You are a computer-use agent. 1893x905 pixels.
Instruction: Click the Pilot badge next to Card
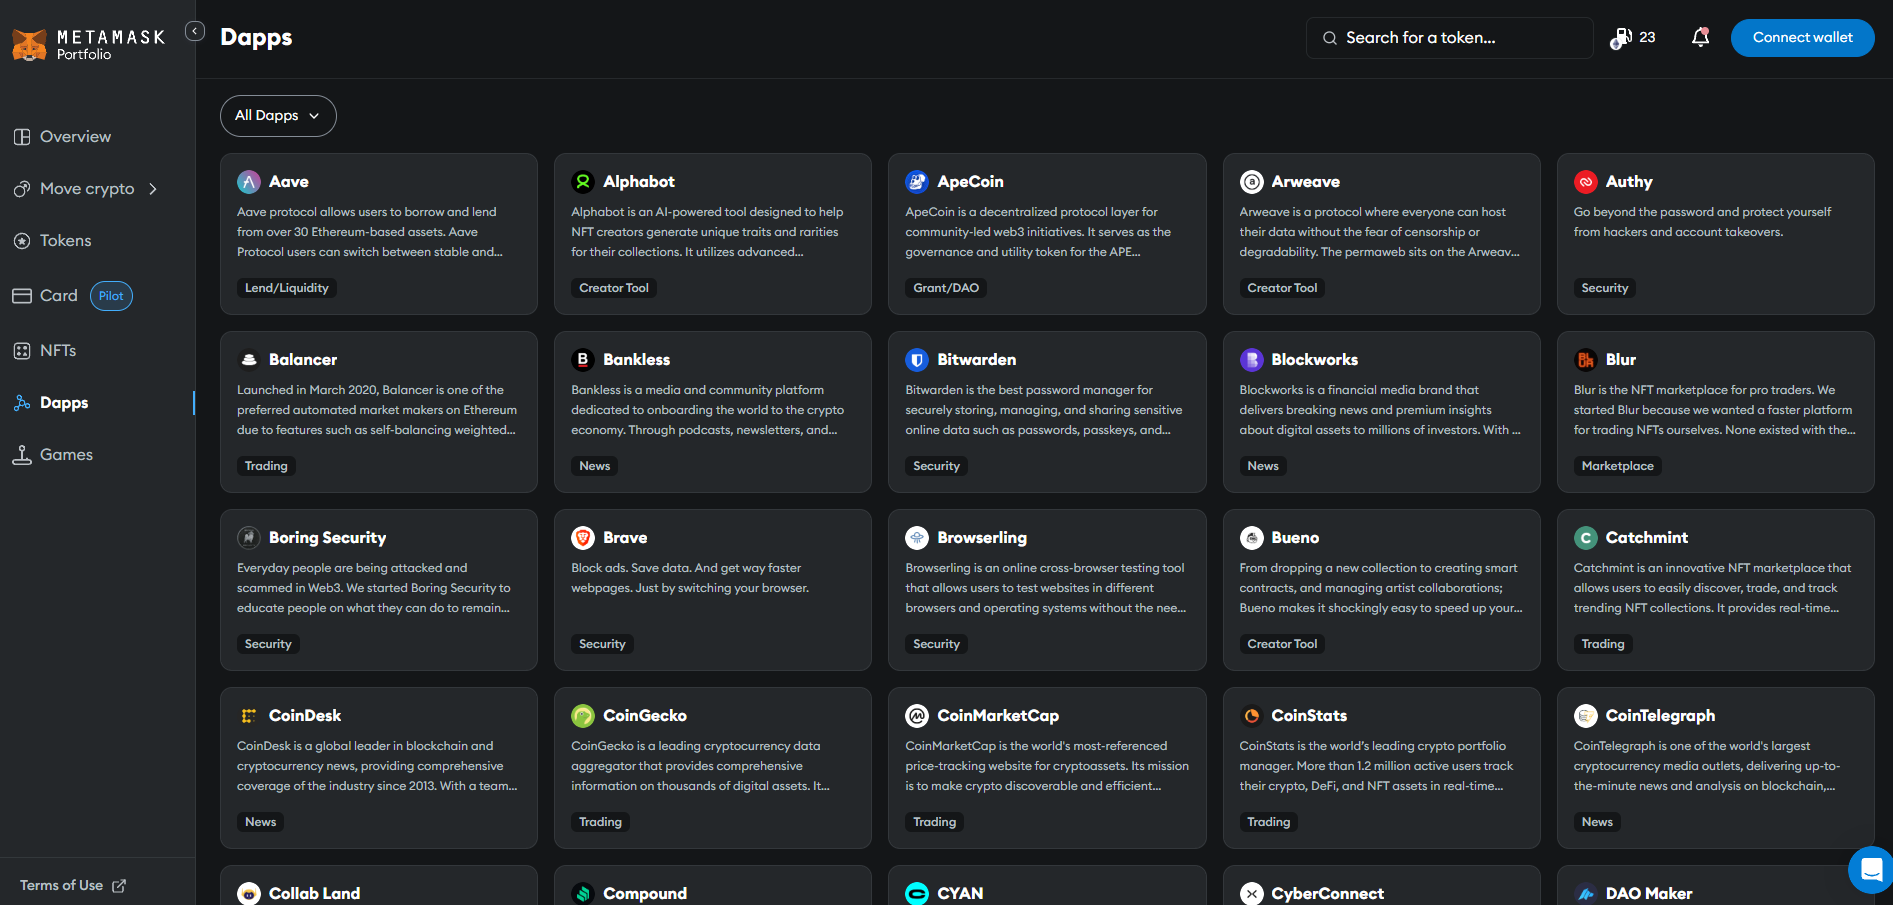[111, 295]
